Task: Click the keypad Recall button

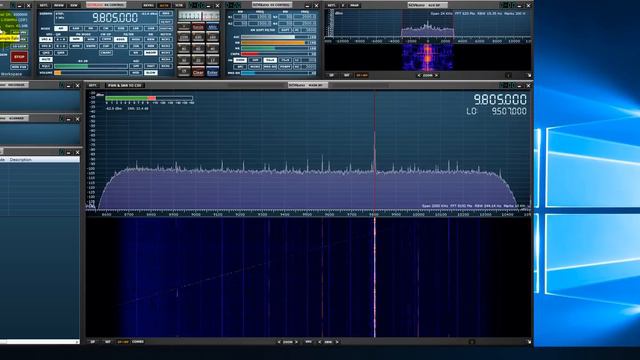Action: pyautogui.click(x=198, y=27)
